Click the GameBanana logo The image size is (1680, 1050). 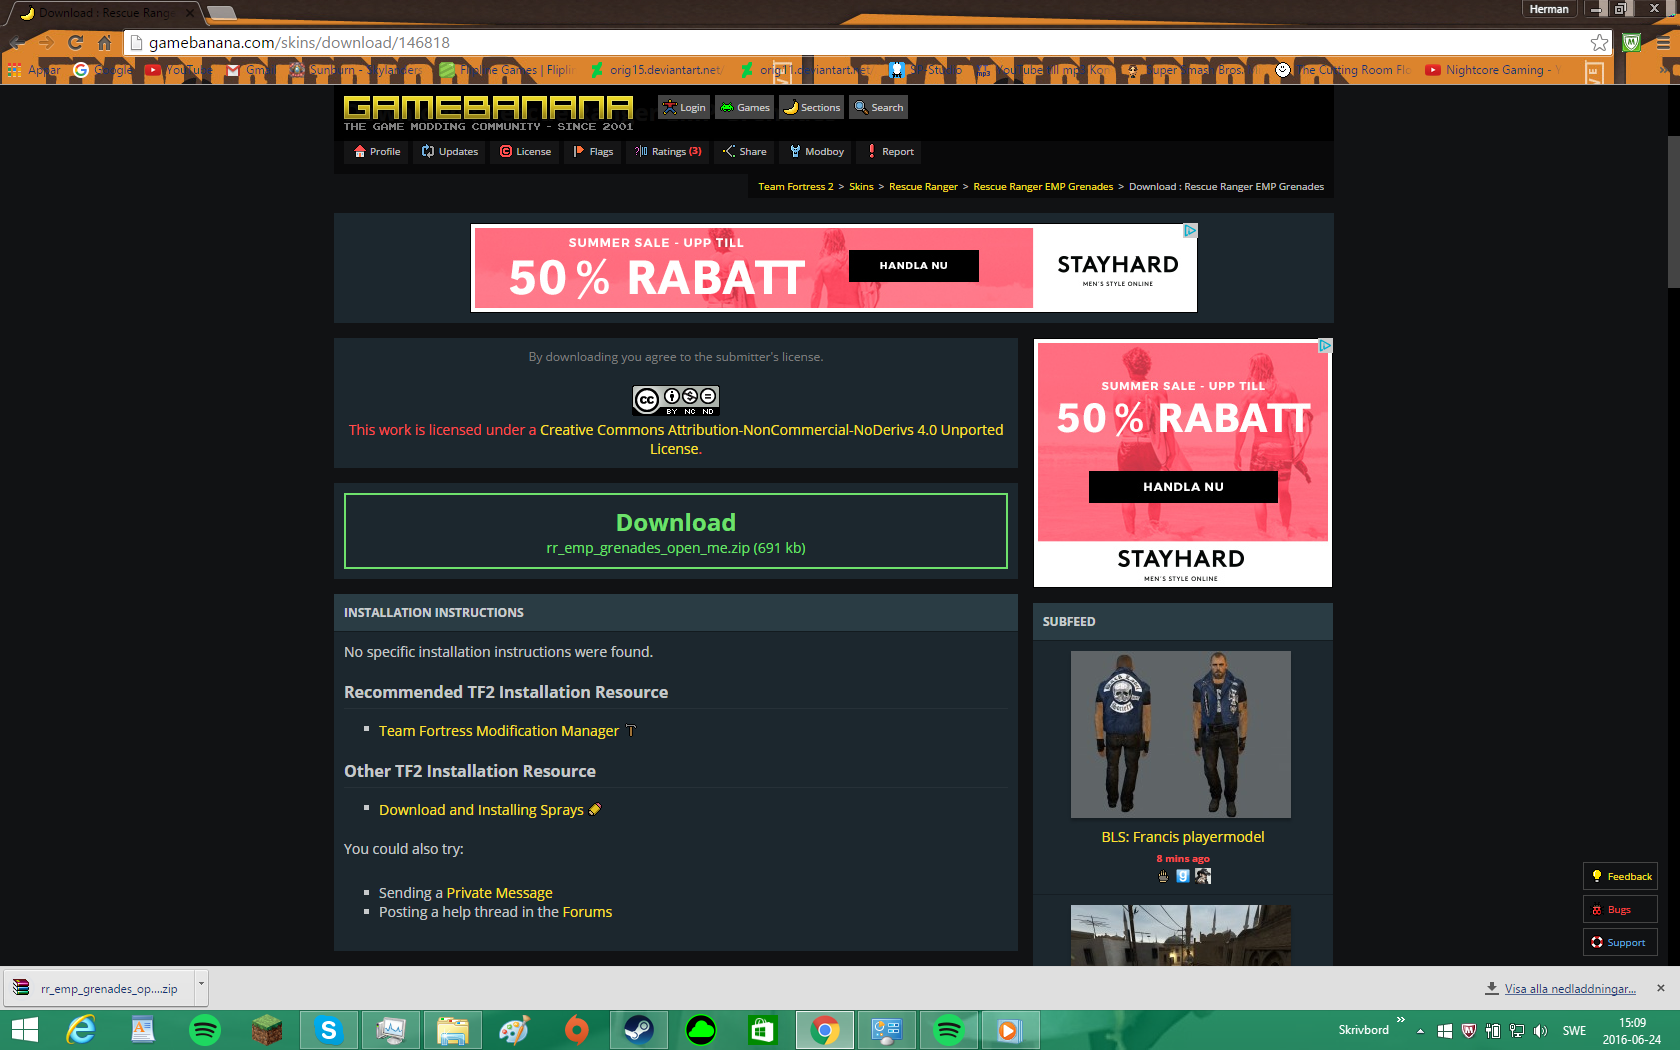488,112
